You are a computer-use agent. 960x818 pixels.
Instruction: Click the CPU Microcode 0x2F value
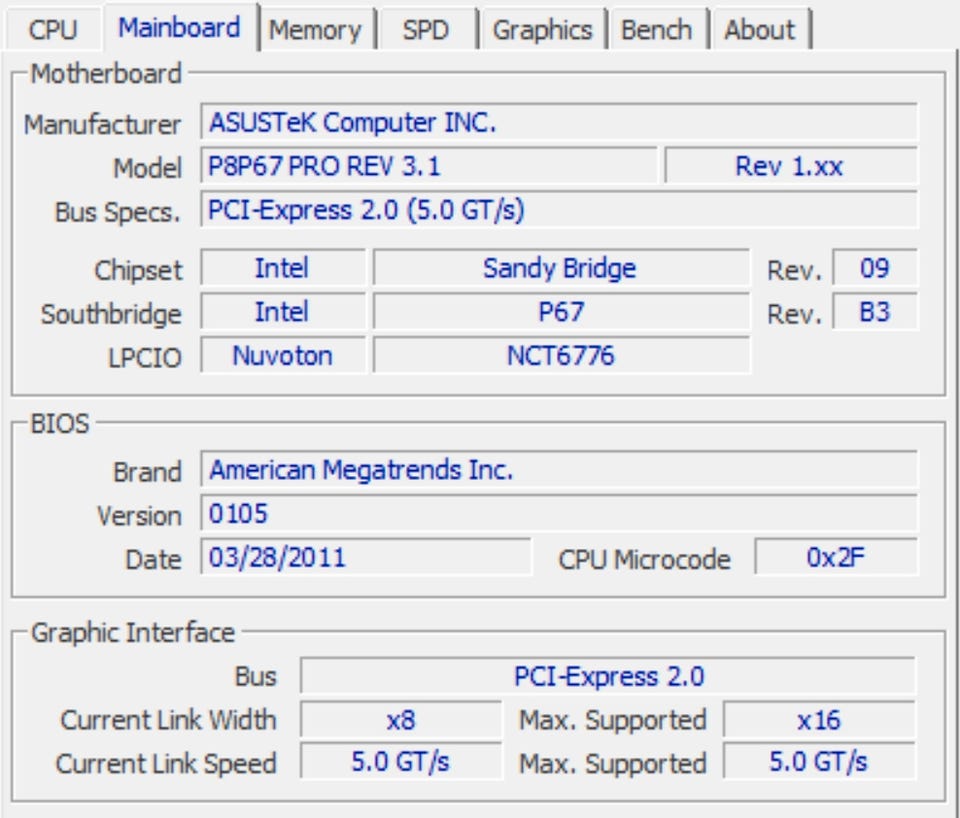point(836,557)
